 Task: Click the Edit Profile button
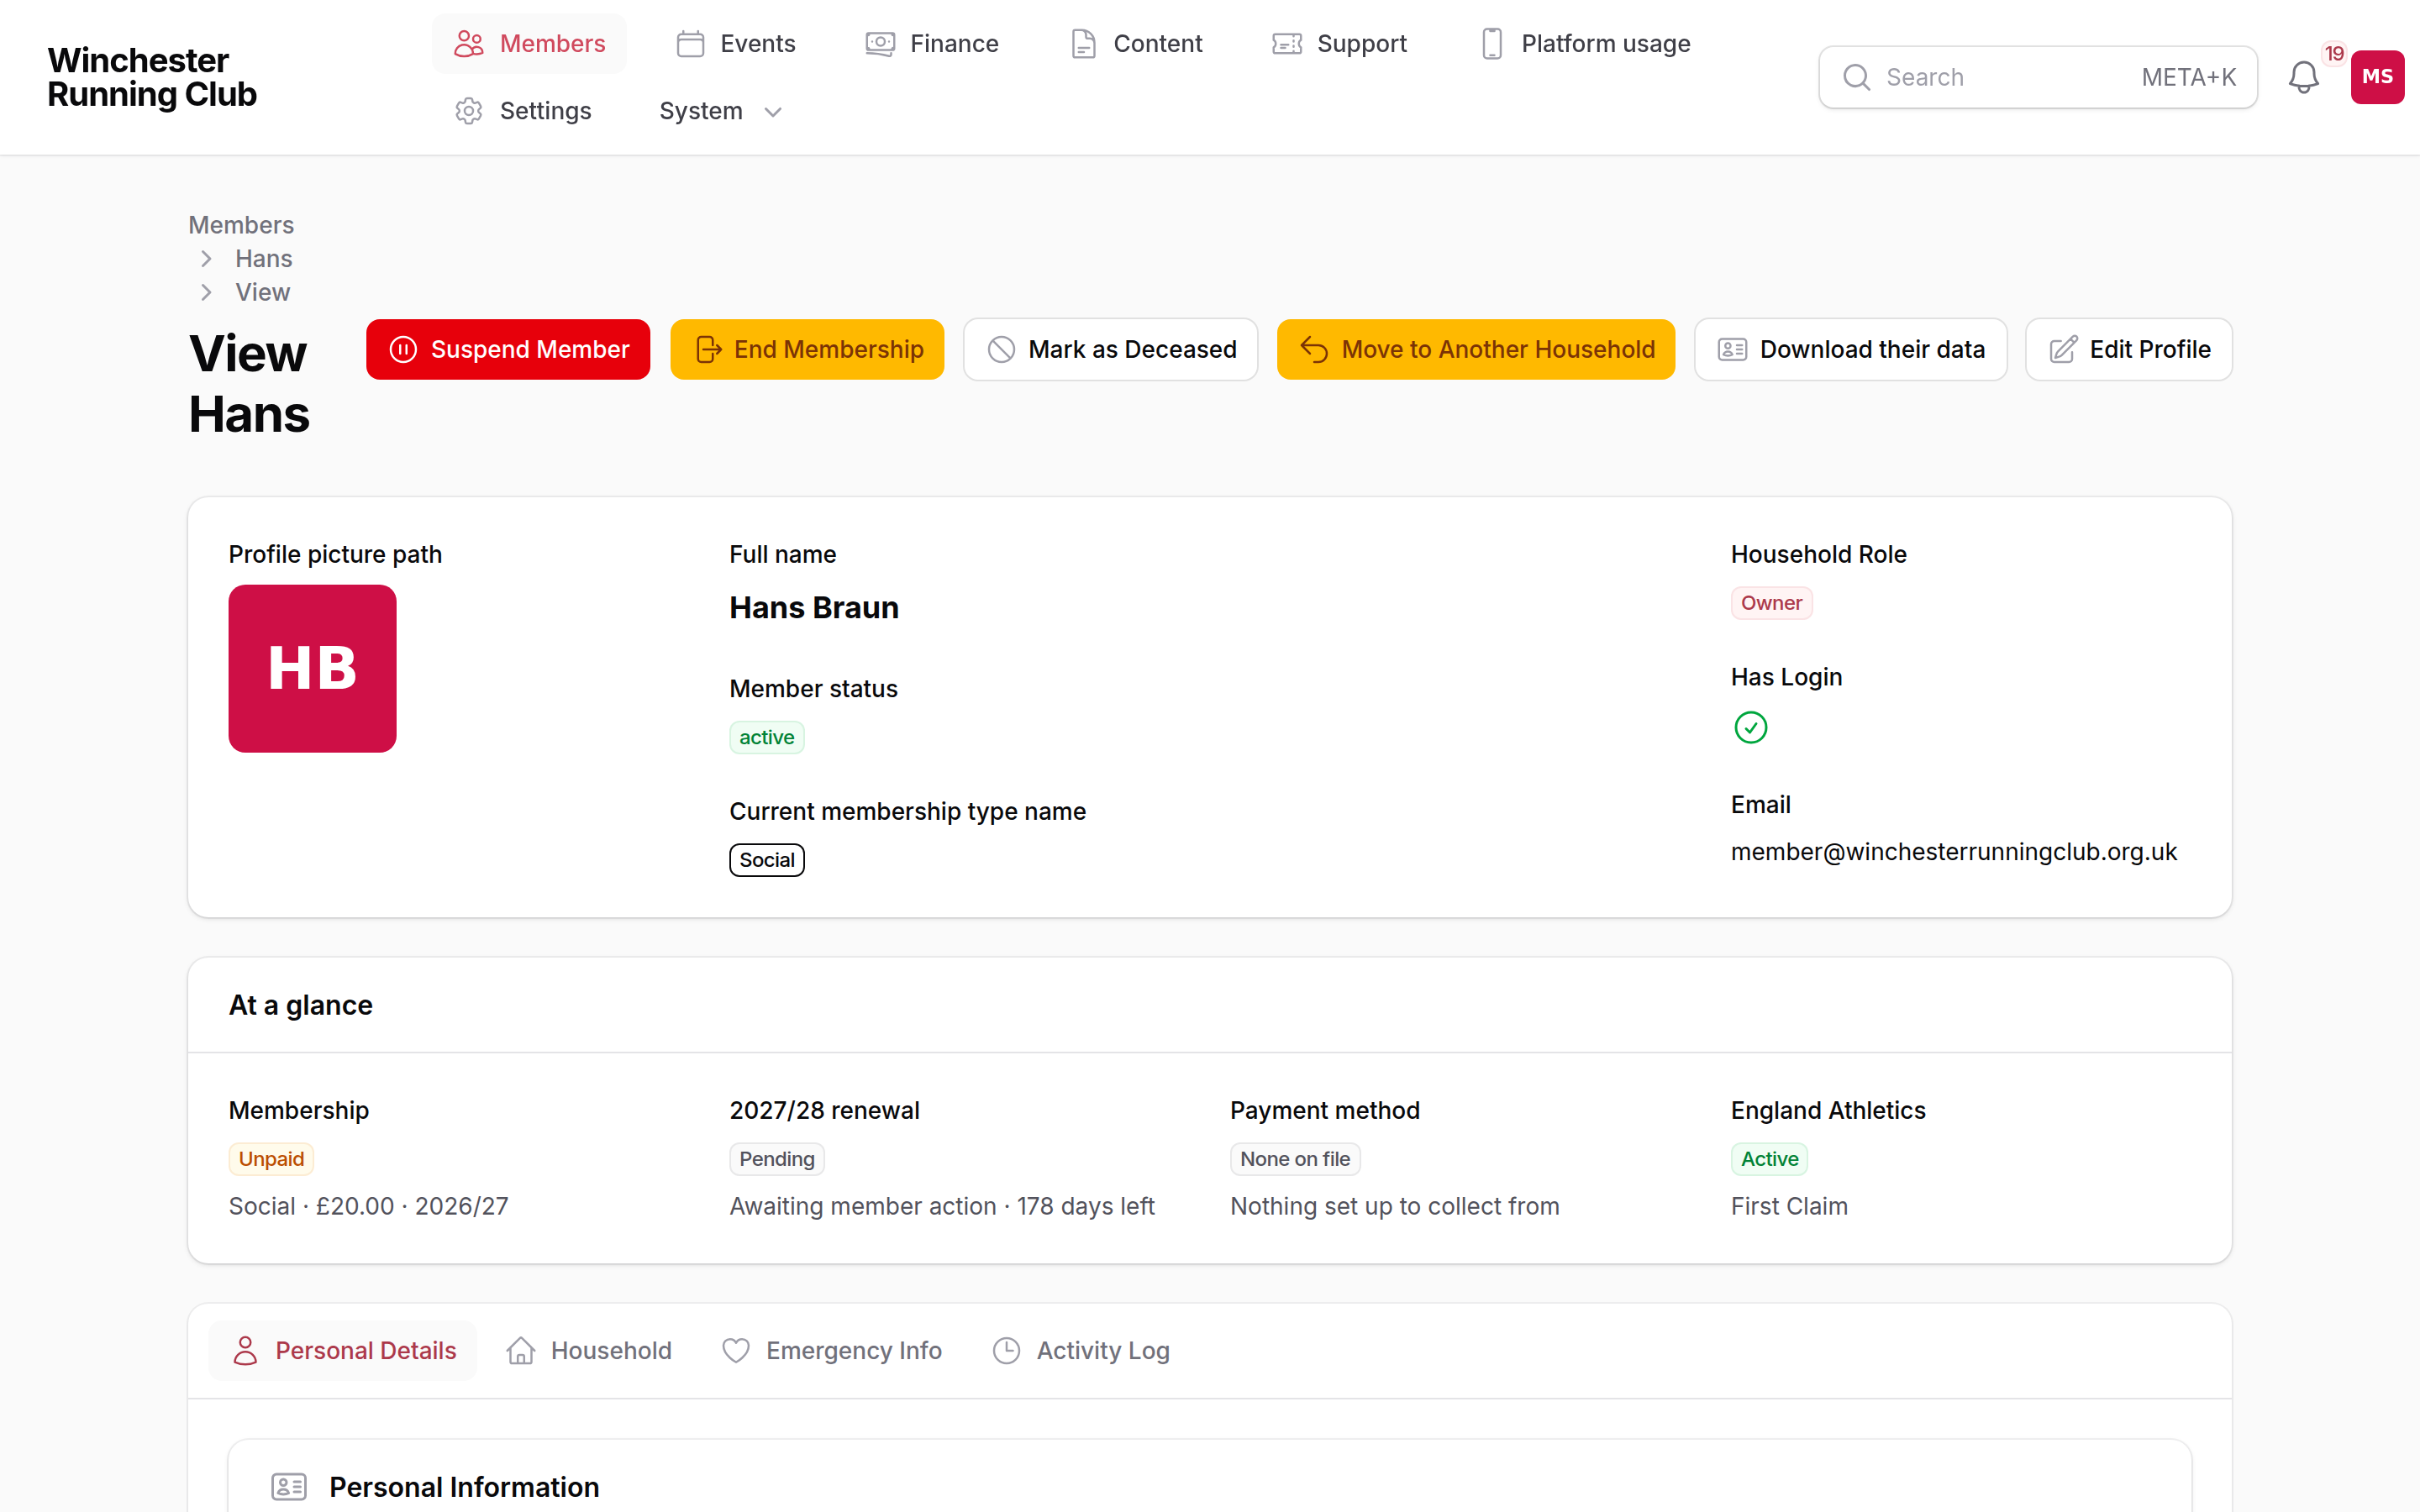(2129, 349)
